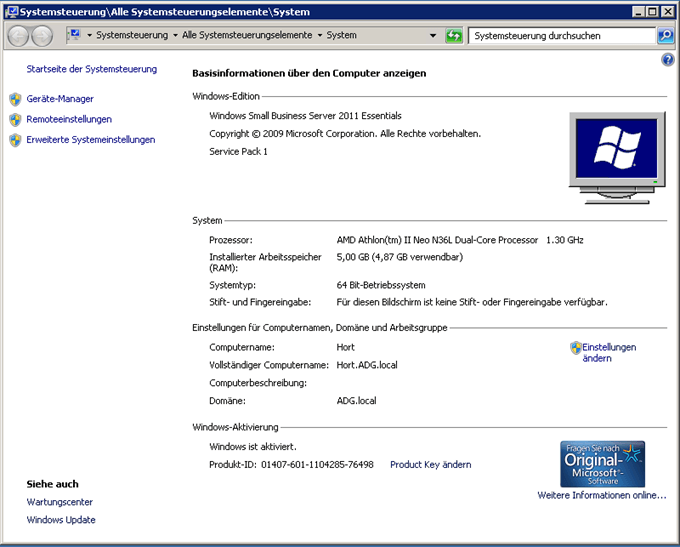
Task: Click the green refresh button in address bar
Action: [454, 36]
